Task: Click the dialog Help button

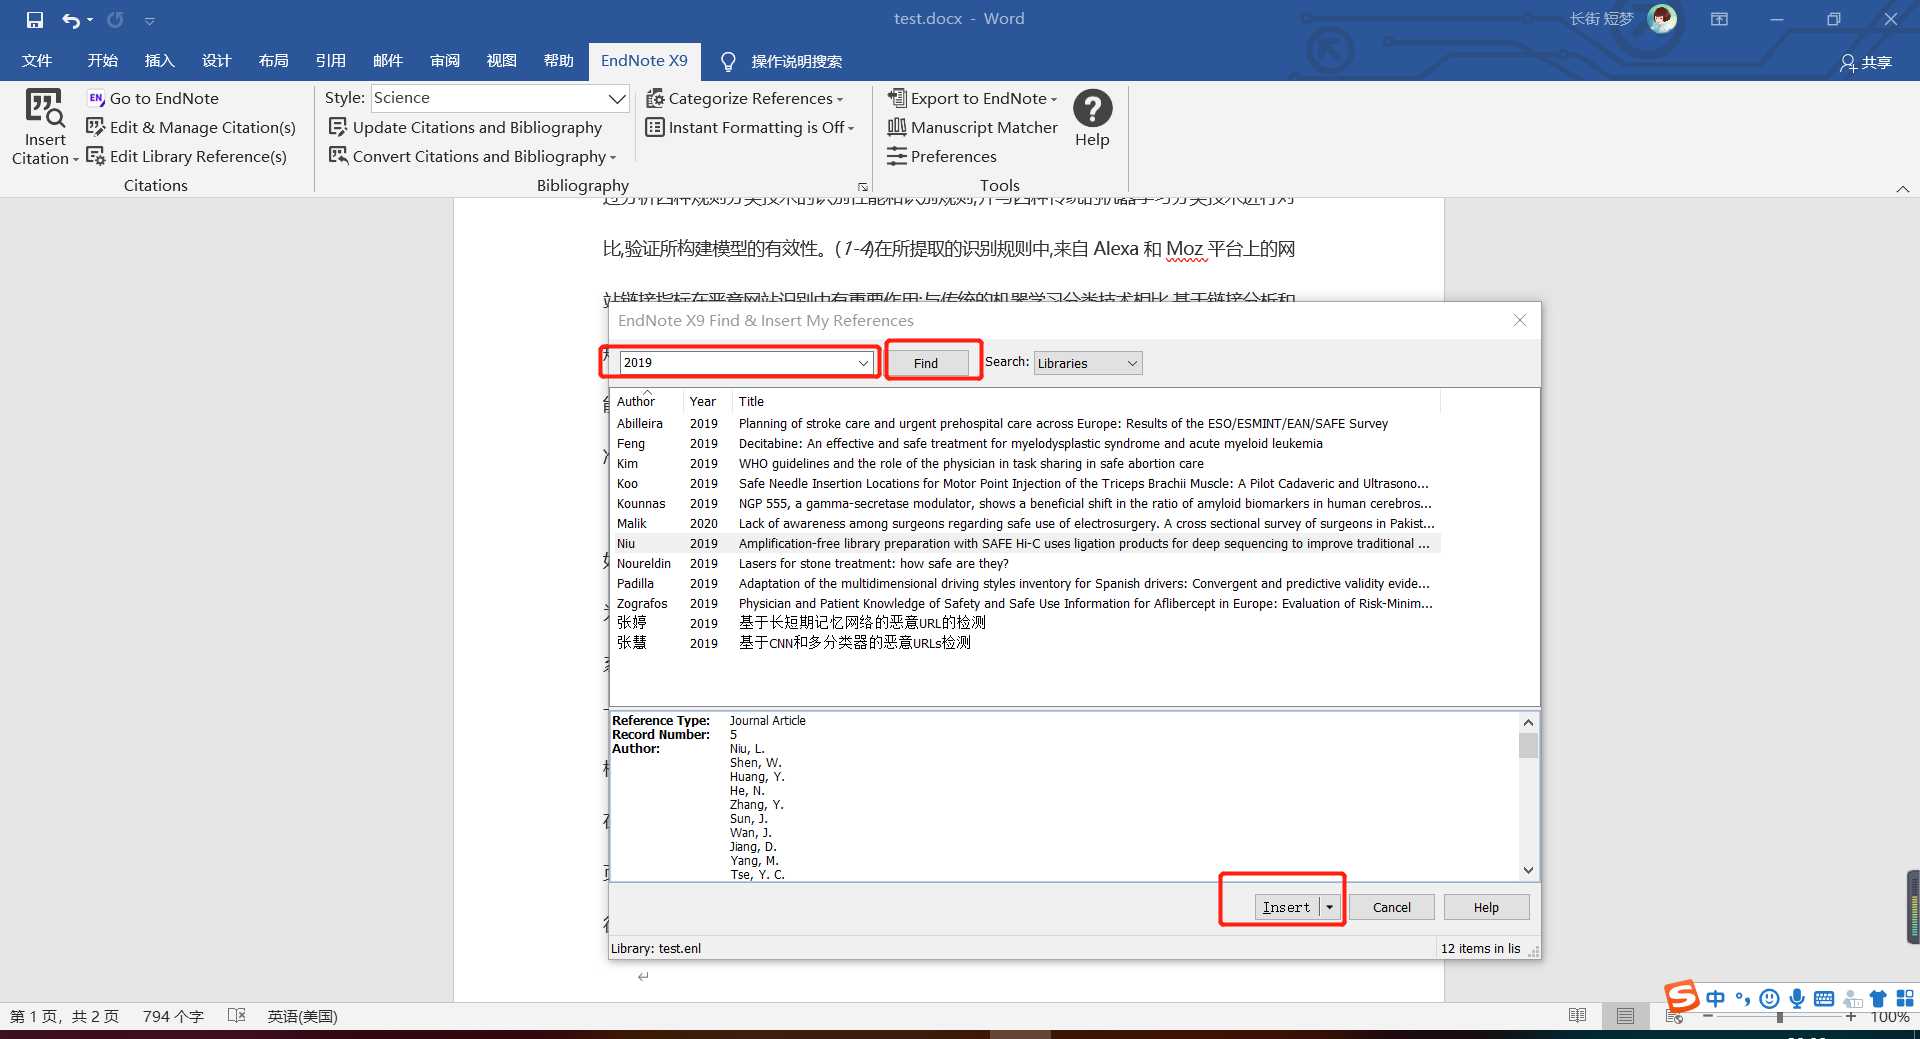Action: click(1486, 907)
